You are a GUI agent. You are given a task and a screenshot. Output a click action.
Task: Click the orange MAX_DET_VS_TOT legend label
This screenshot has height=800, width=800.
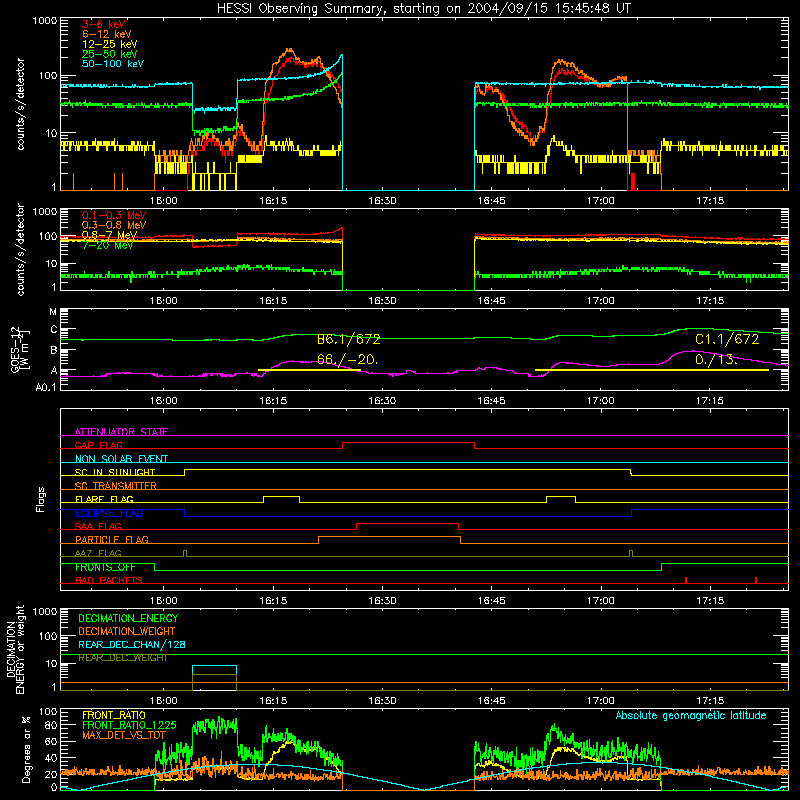[124, 735]
